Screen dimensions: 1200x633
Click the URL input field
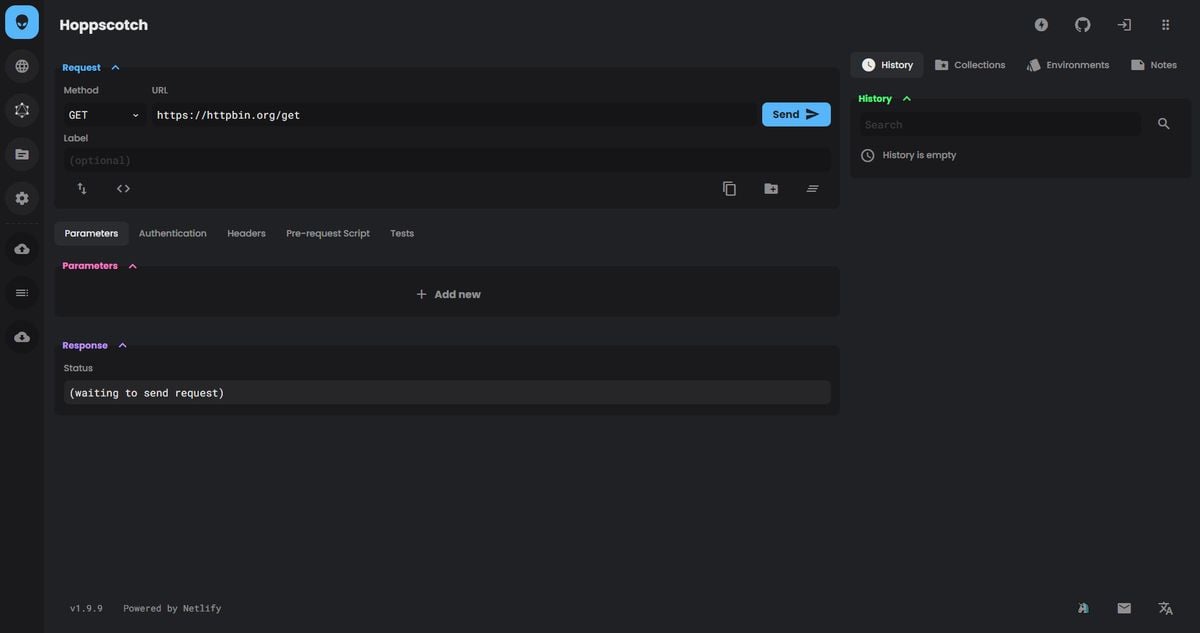(454, 115)
